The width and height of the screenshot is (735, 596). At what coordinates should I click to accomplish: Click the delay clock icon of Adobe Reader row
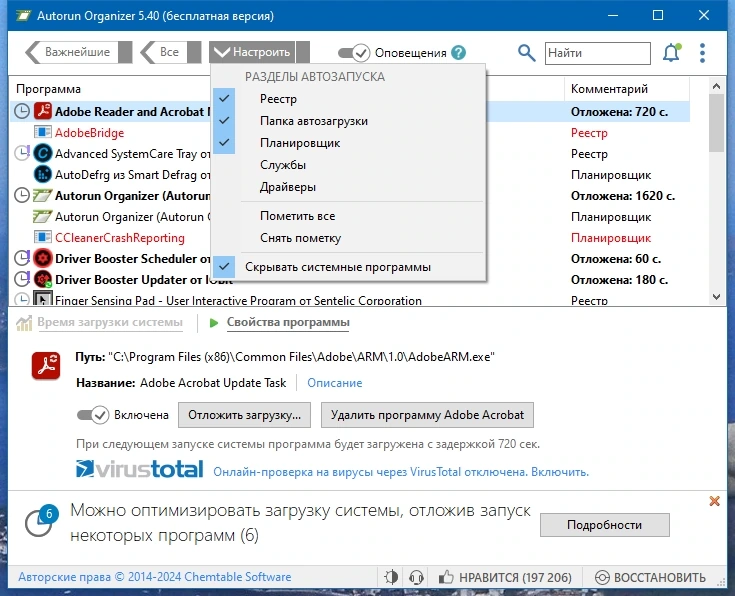tap(22, 111)
